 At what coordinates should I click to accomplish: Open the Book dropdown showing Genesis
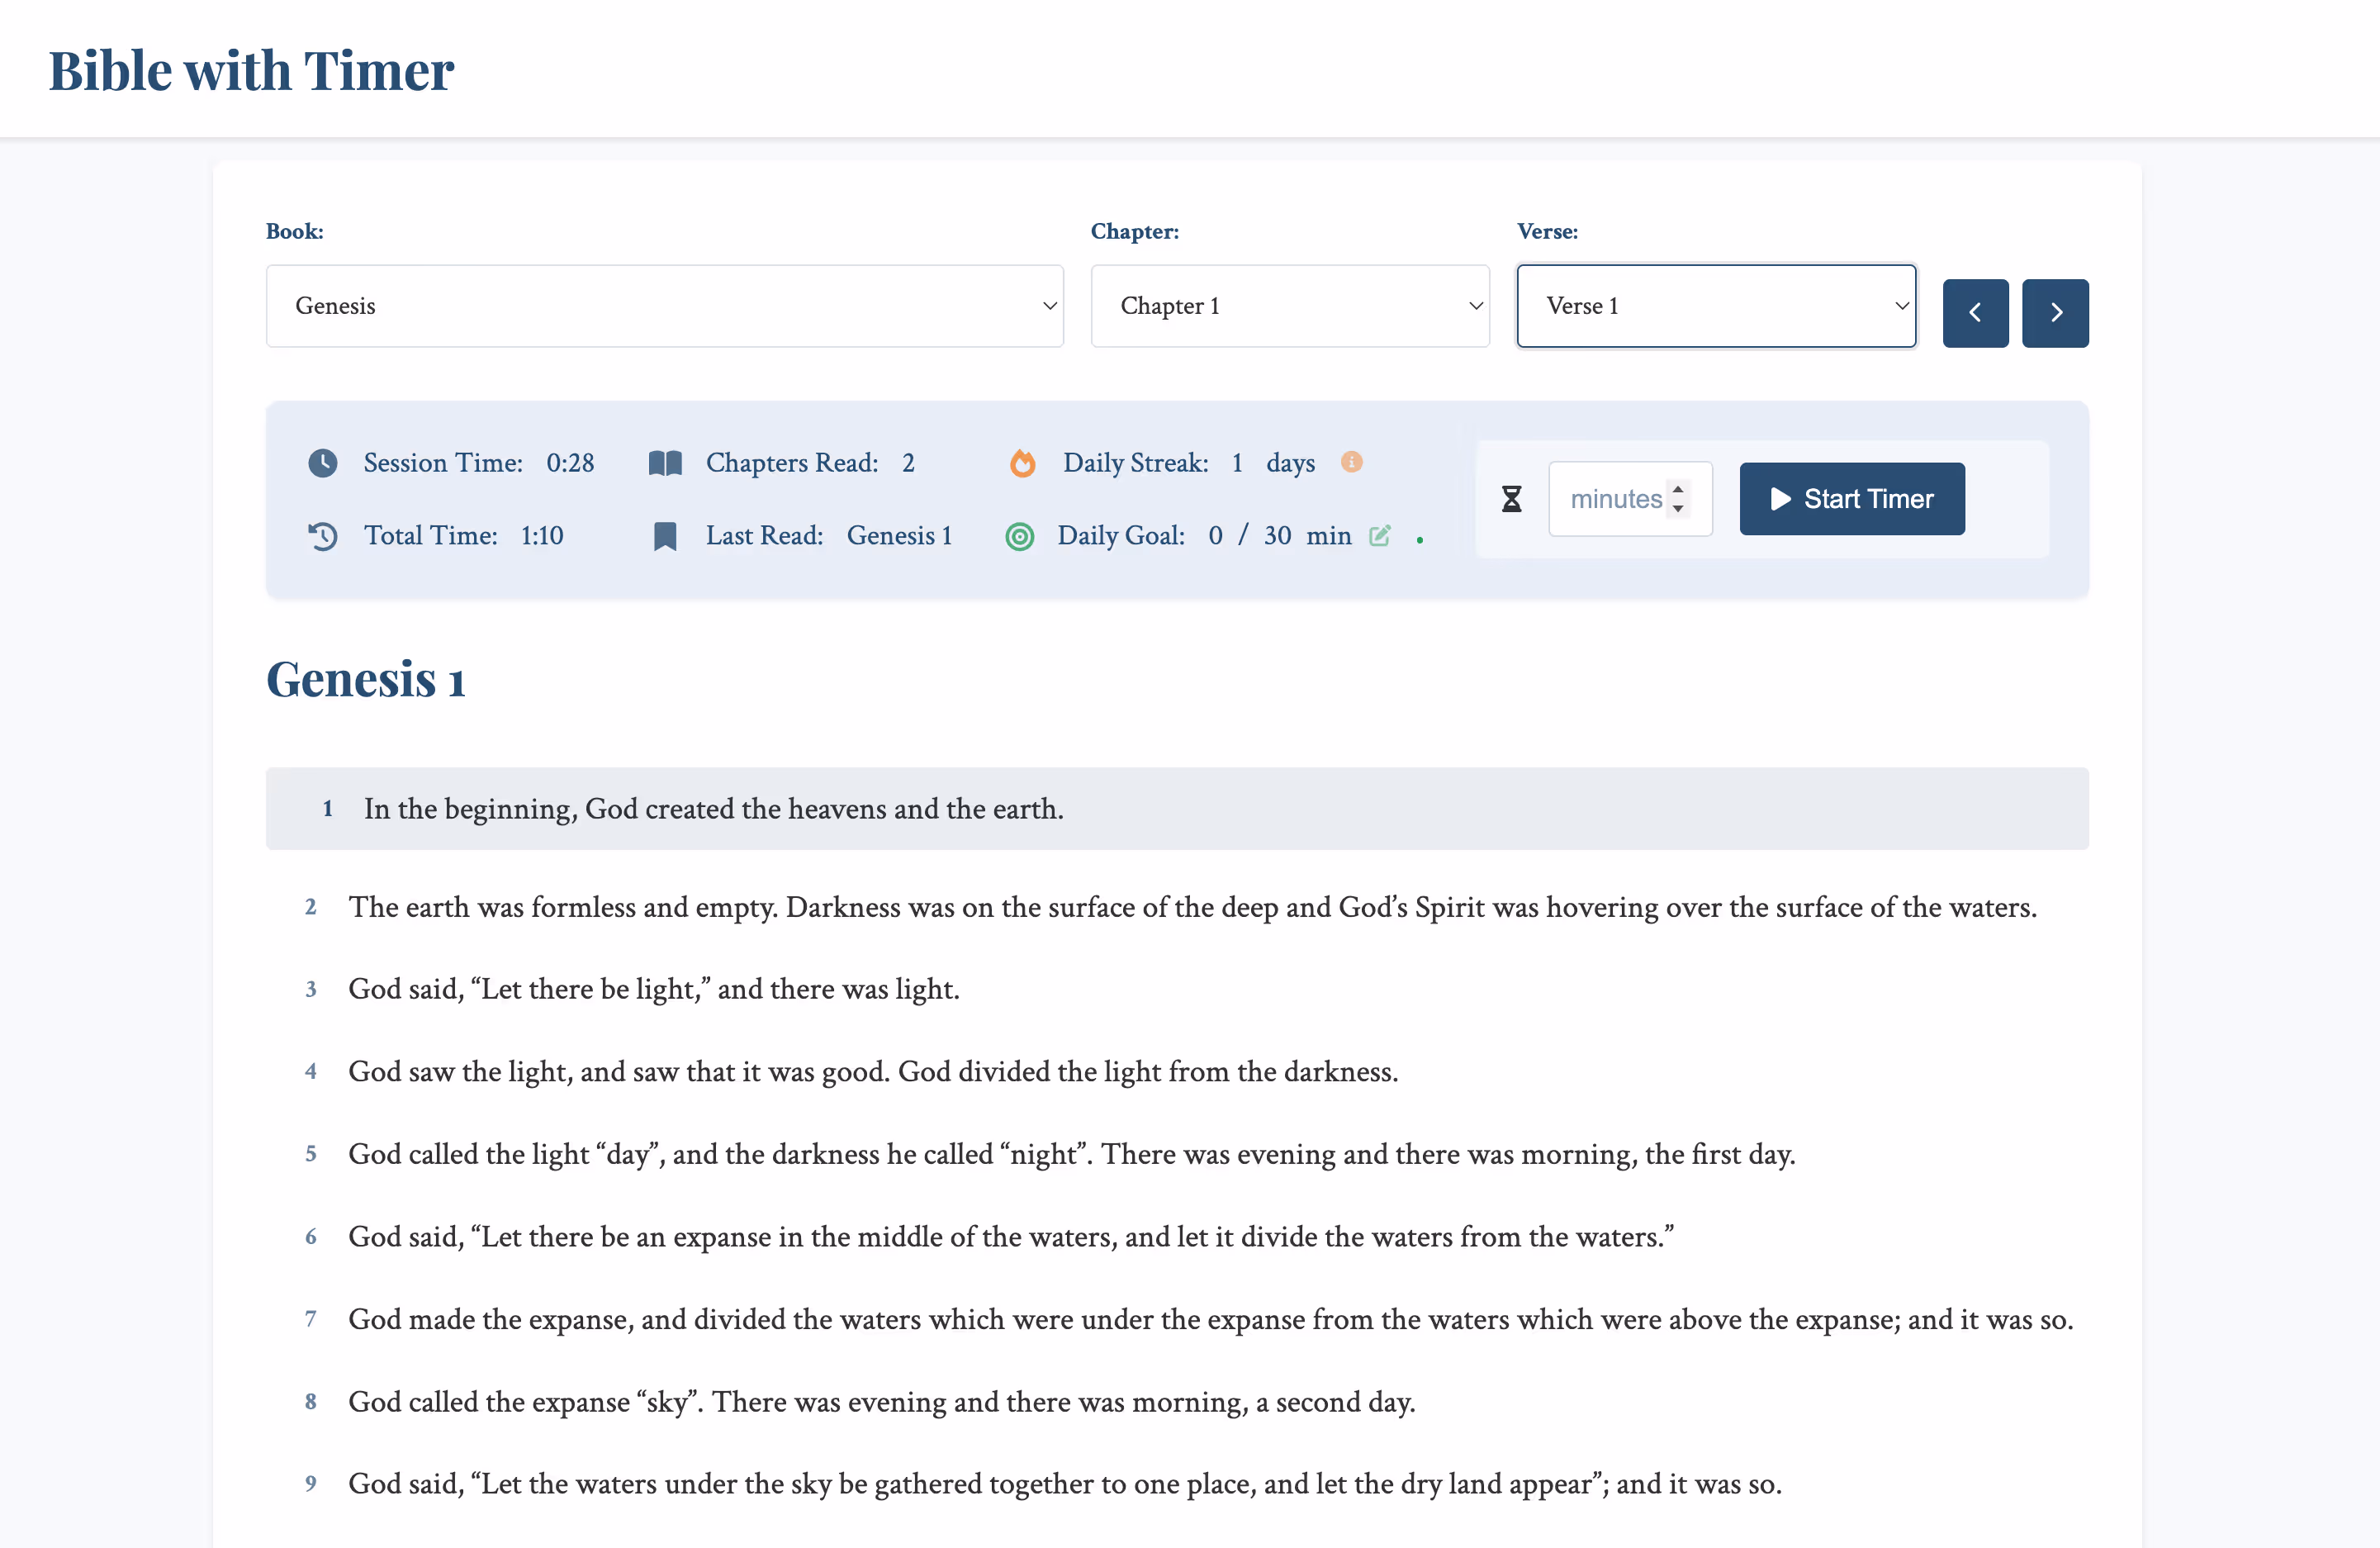pyautogui.click(x=664, y=306)
